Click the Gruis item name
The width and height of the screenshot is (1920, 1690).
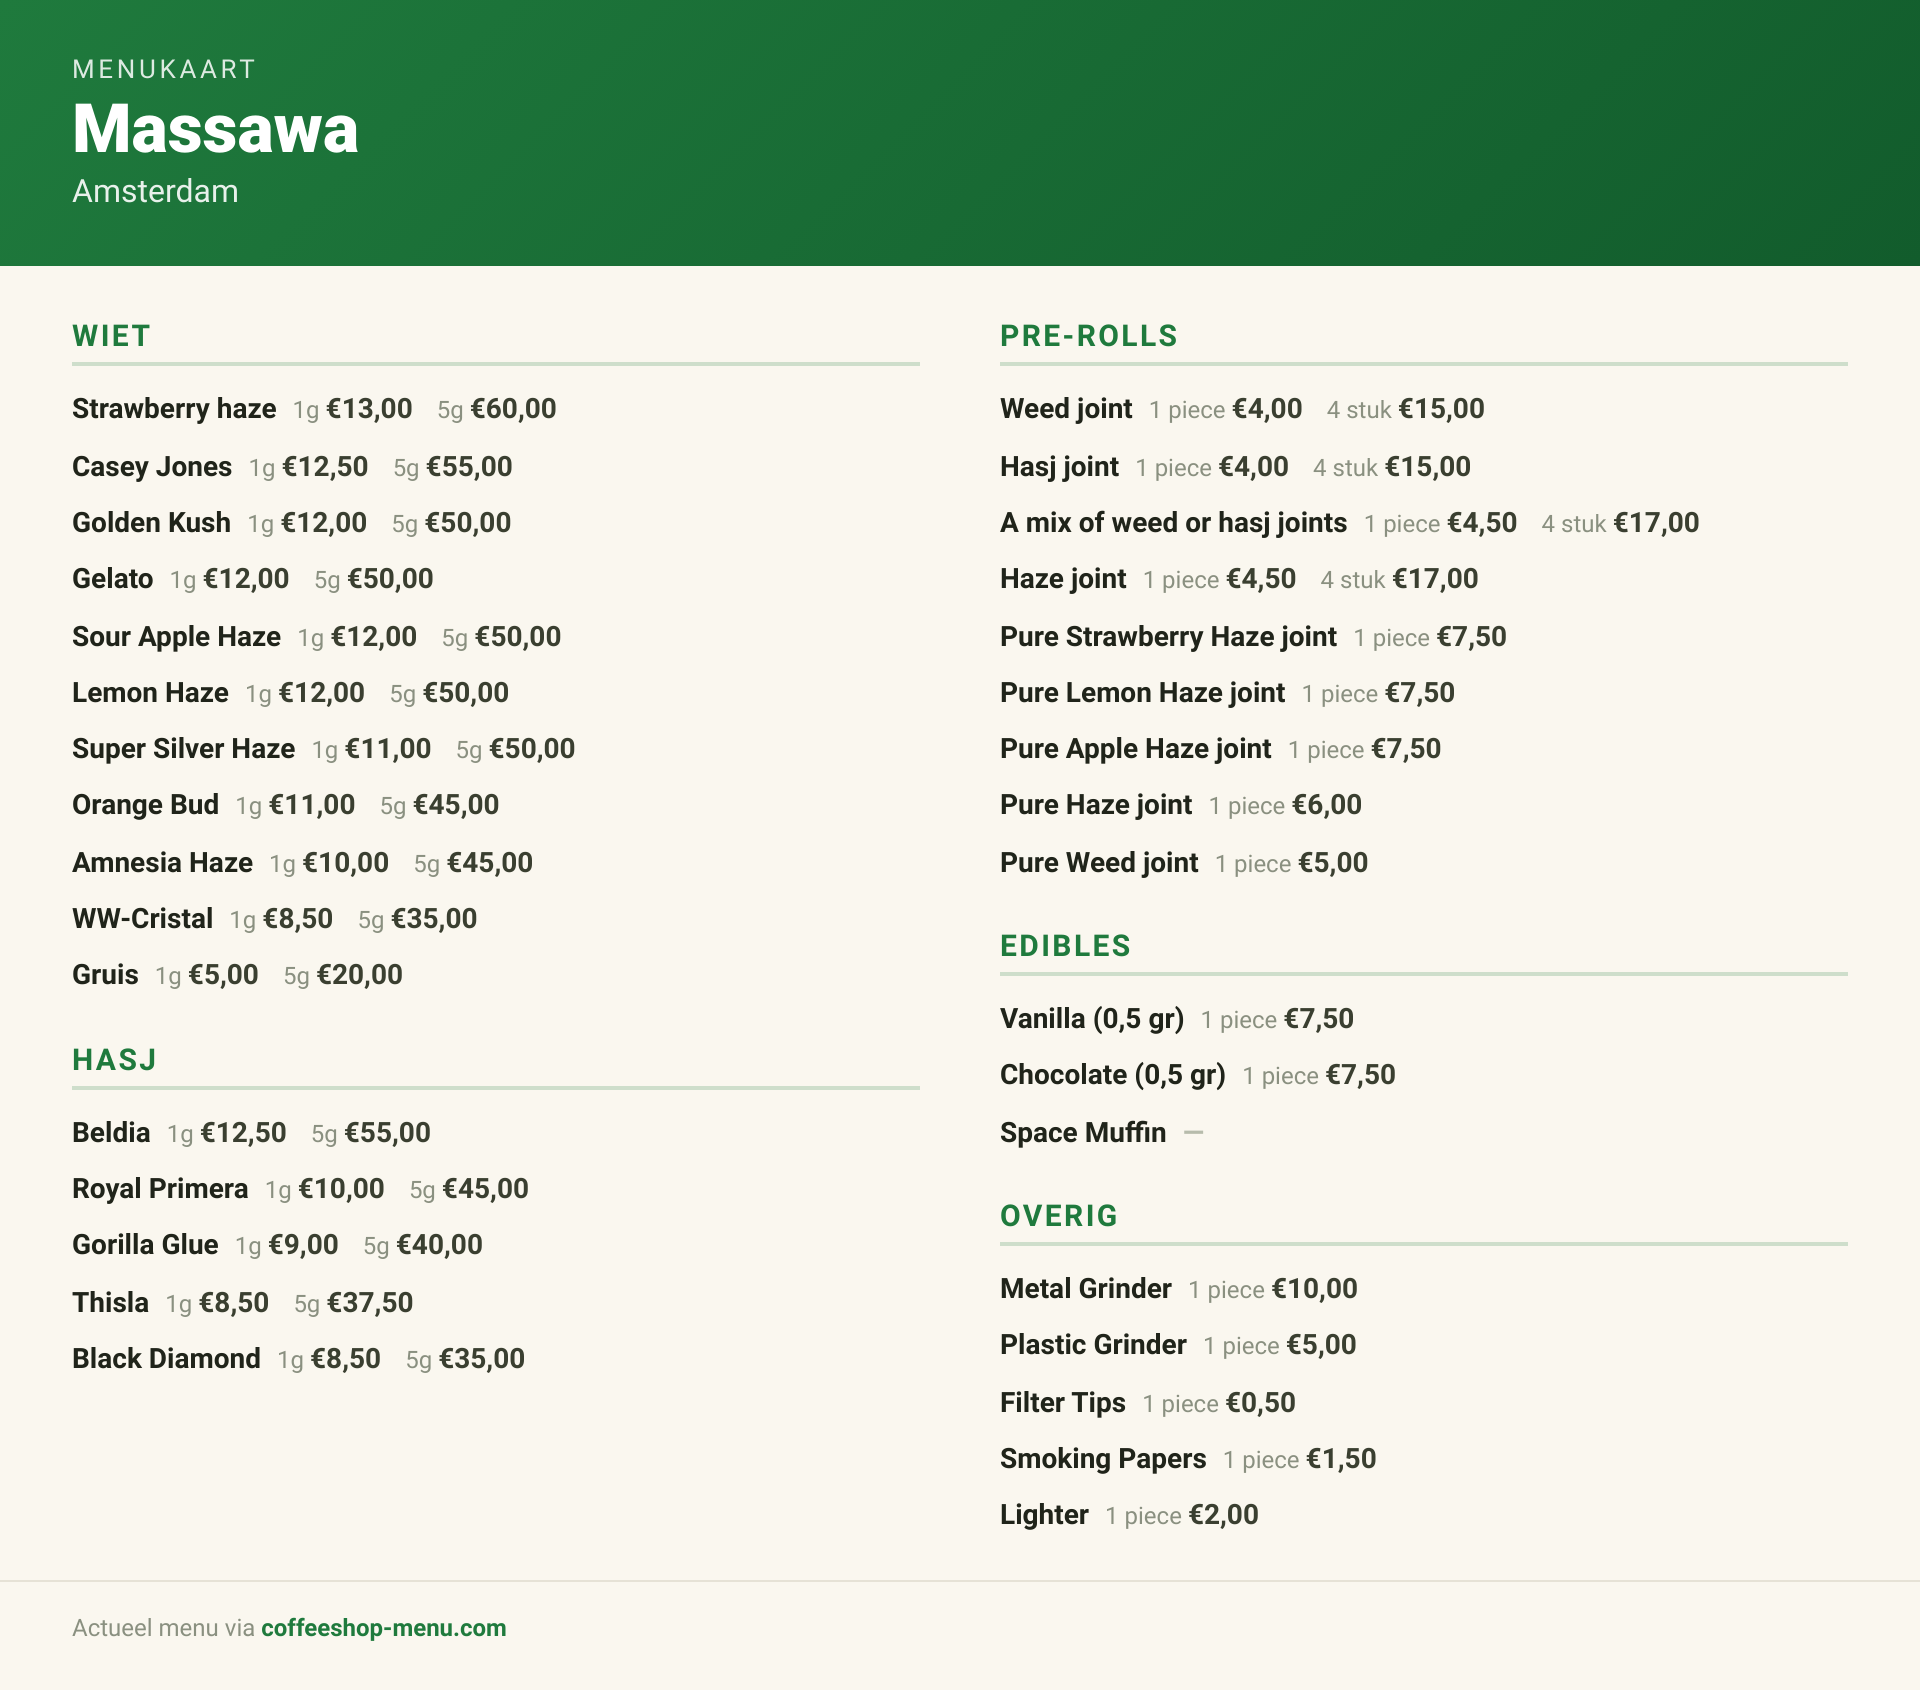pos(105,975)
